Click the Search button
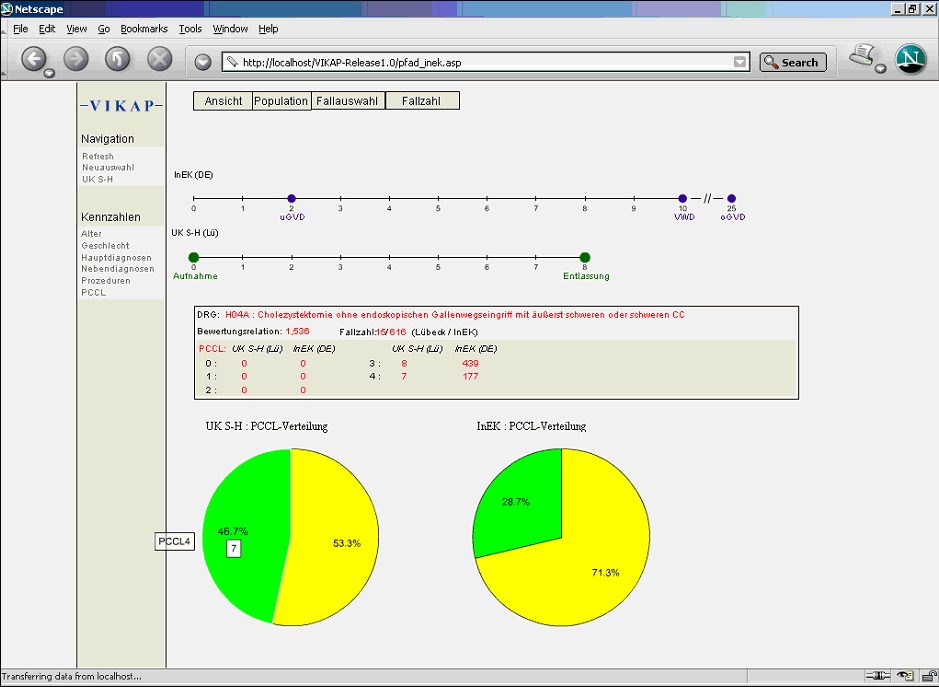 point(793,62)
